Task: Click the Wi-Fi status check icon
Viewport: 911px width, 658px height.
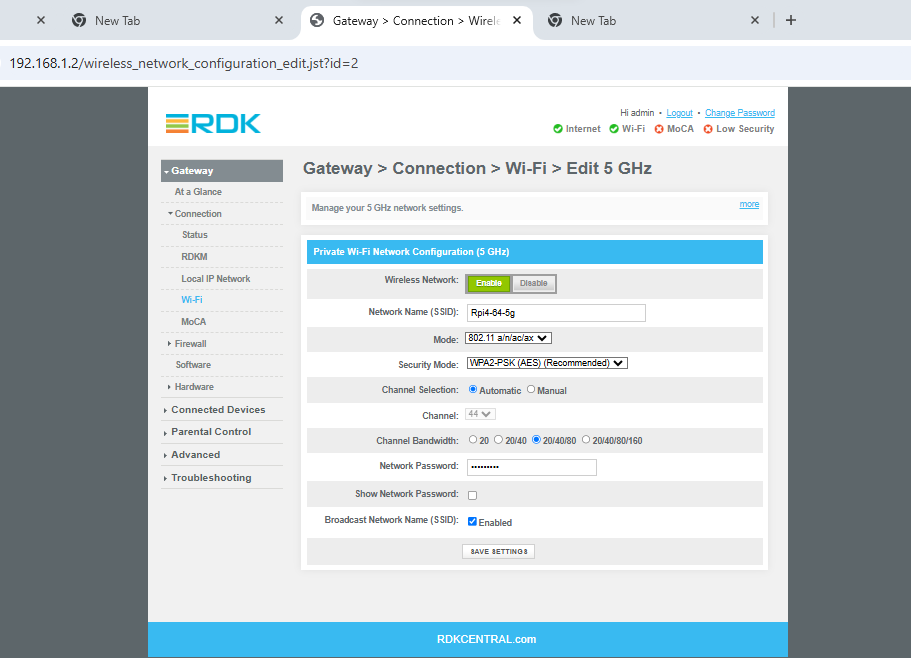Action: (614, 129)
